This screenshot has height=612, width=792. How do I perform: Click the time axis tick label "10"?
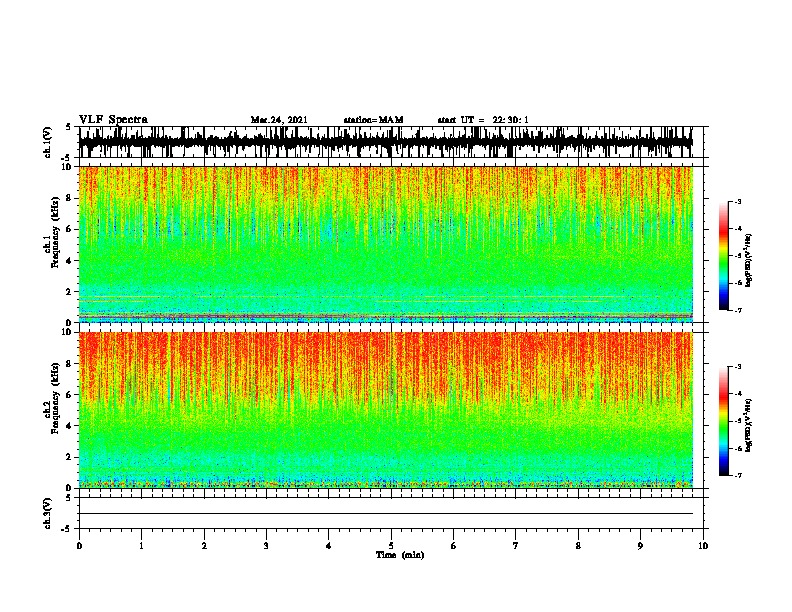tap(703, 546)
